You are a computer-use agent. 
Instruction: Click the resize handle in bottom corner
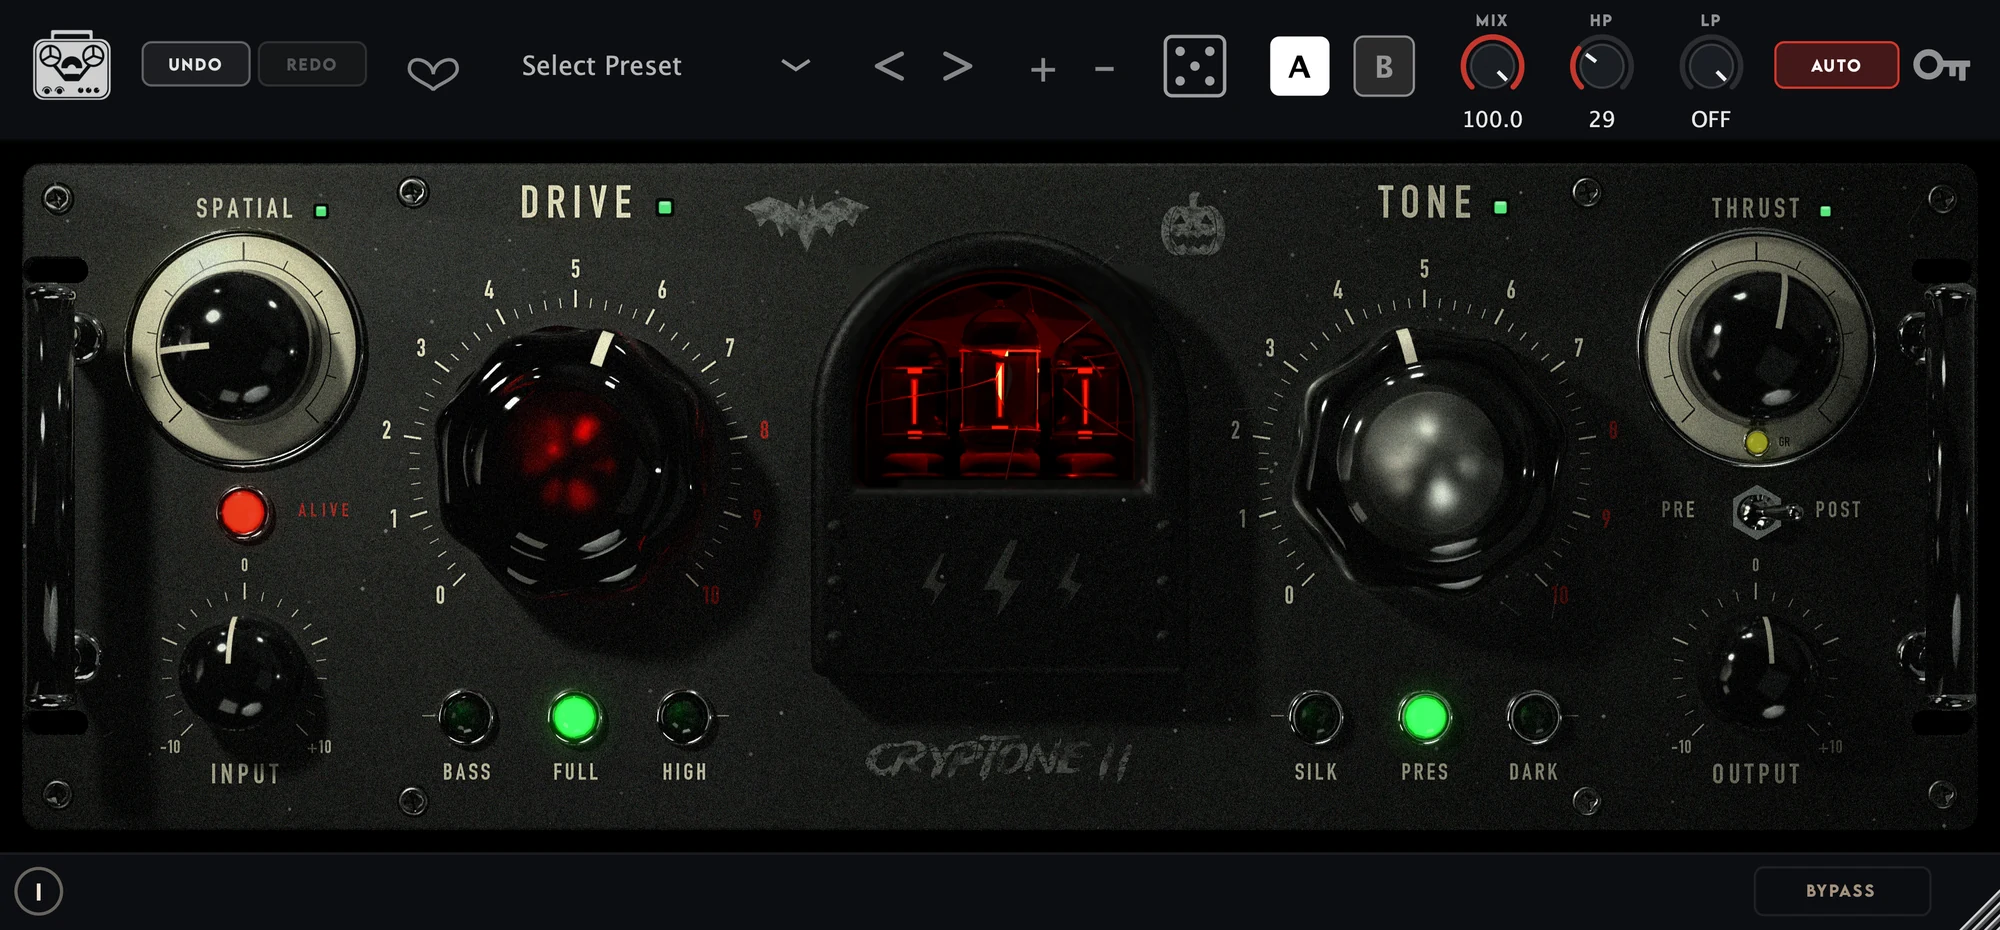click(1980, 911)
